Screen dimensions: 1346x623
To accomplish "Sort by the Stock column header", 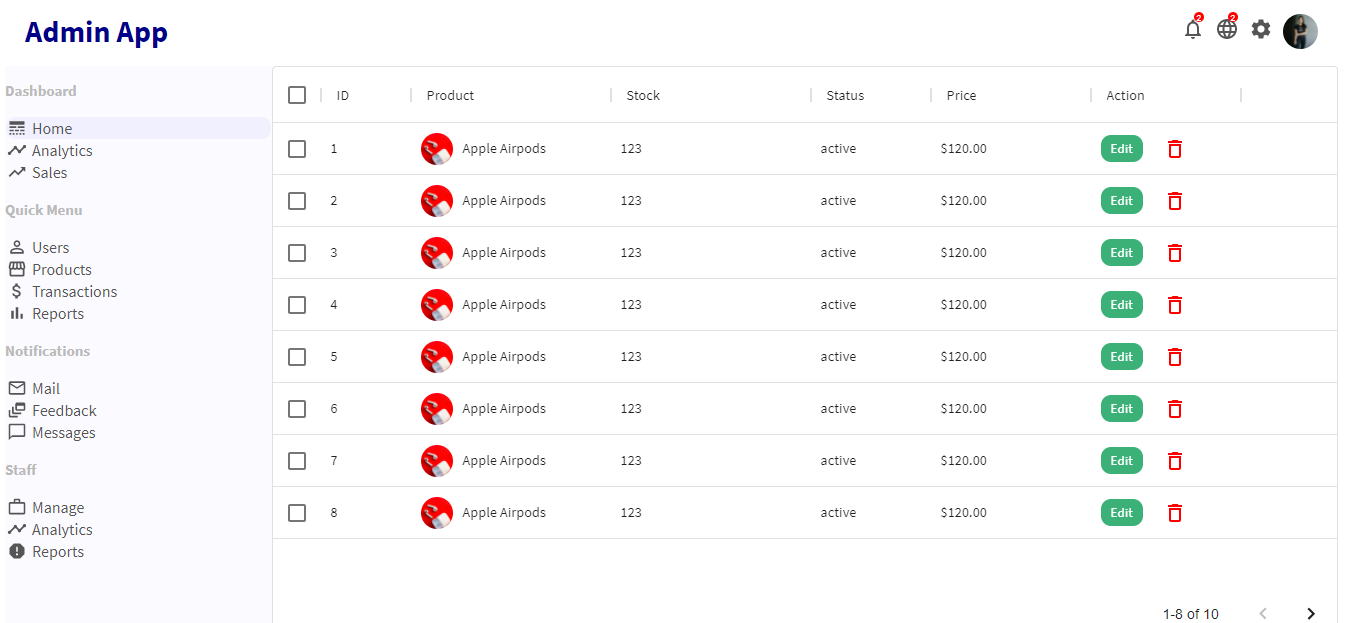I will pyautogui.click(x=643, y=96).
